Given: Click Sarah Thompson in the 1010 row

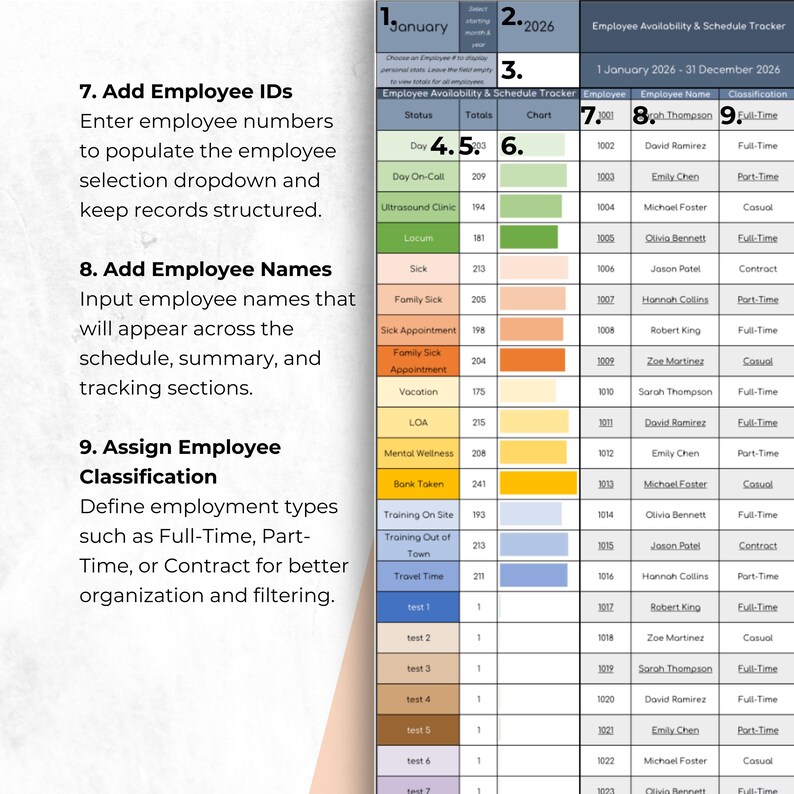Looking at the screenshot, I should [675, 392].
